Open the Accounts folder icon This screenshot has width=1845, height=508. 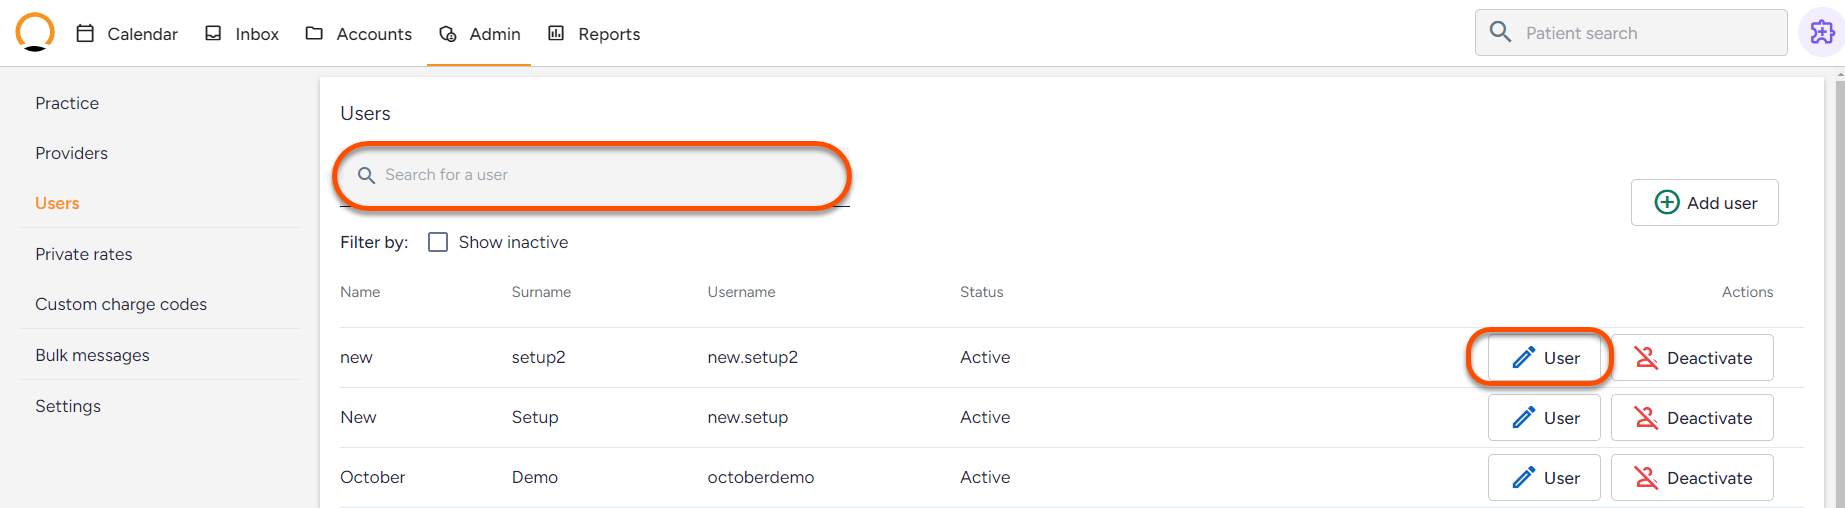(314, 34)
